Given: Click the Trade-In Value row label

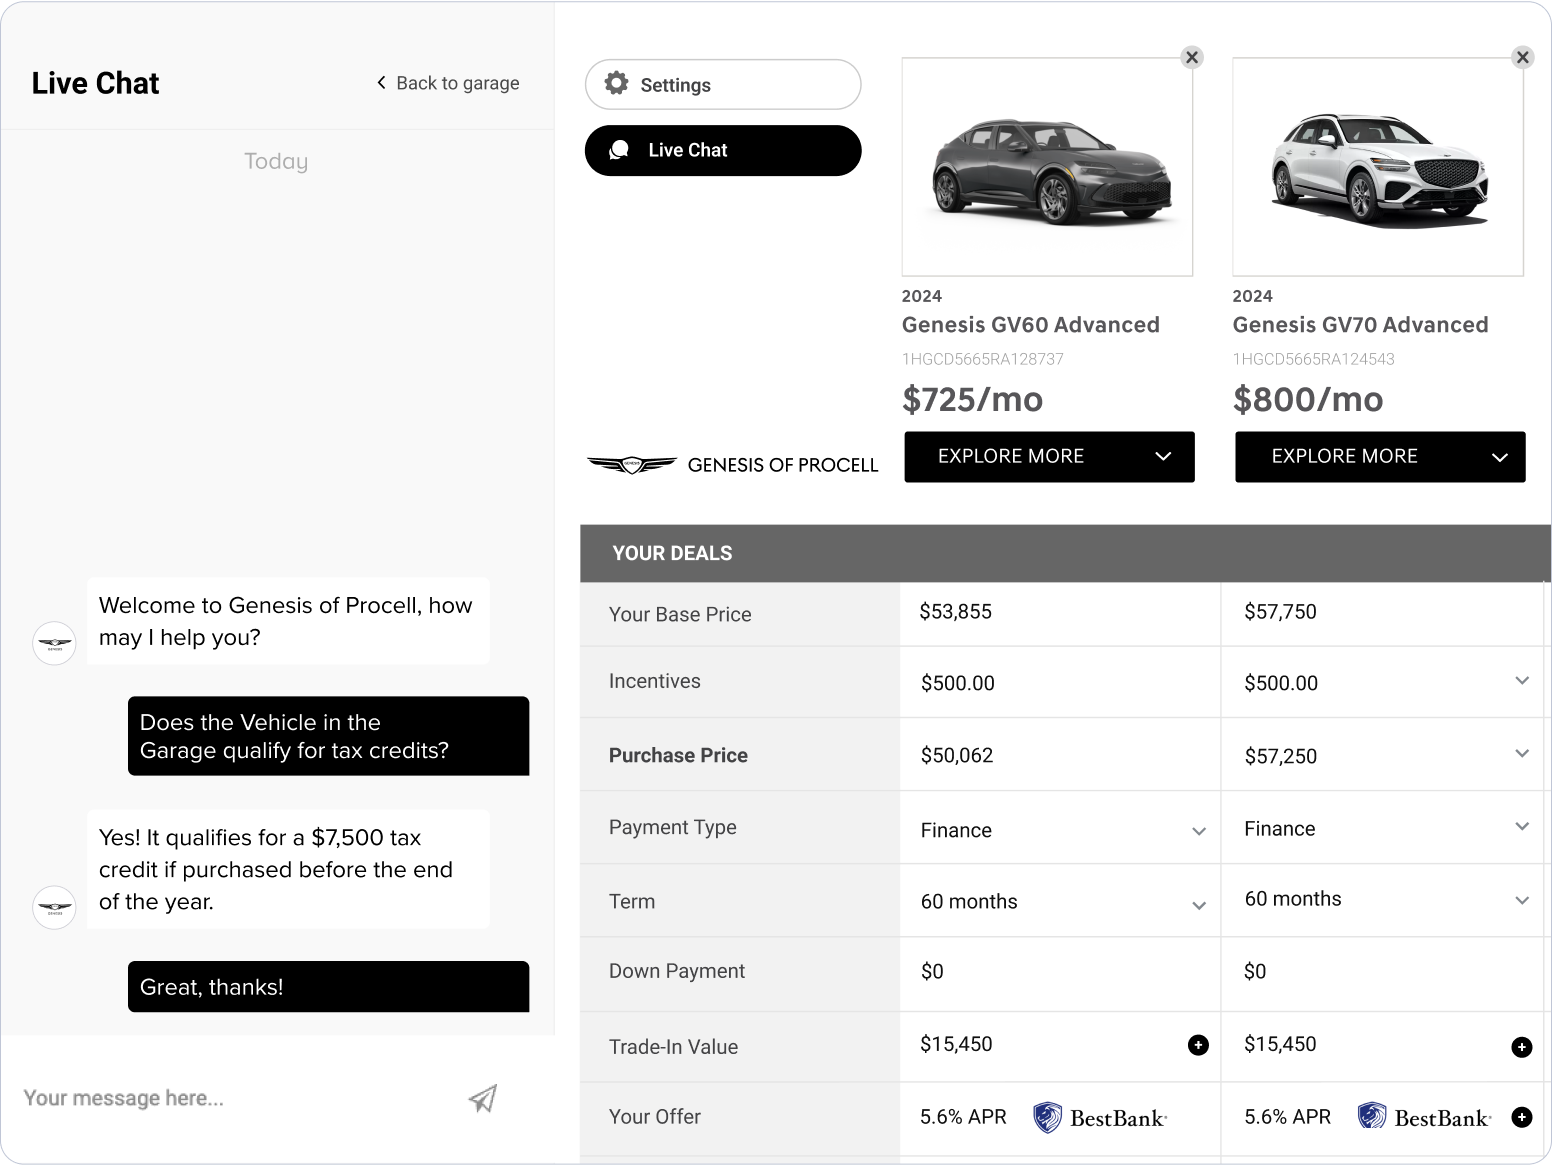Looking at the screenshot, I should pos(673,1047).
